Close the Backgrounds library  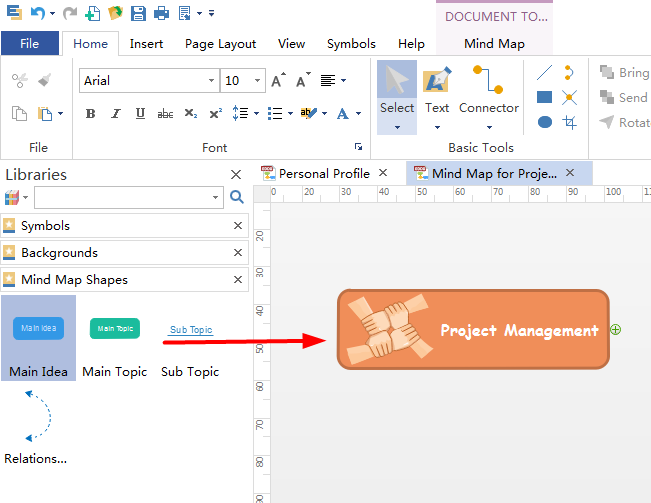(238, 253)
